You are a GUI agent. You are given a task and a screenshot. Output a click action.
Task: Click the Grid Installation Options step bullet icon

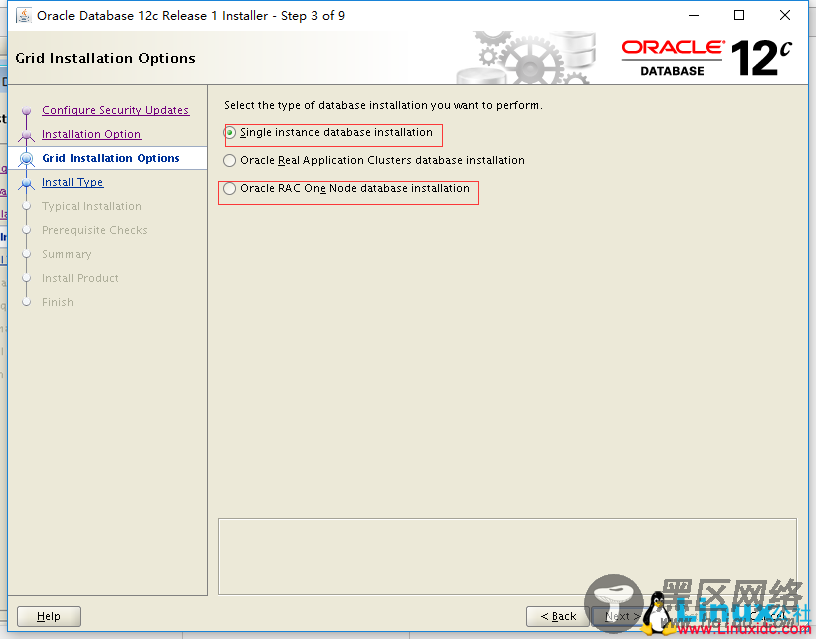point(27,159)
